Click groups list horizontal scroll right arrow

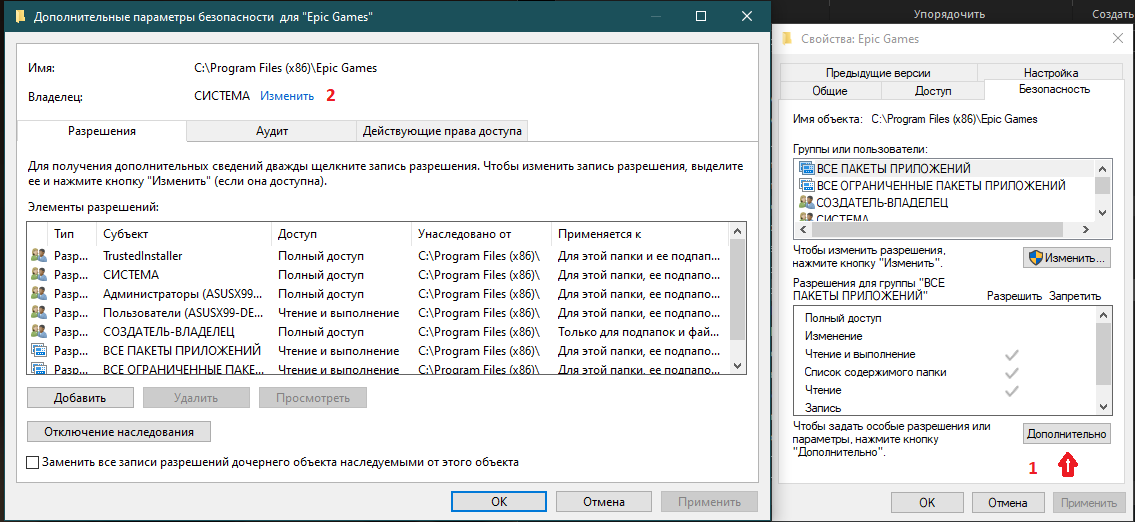click(x=1086, y=230)
